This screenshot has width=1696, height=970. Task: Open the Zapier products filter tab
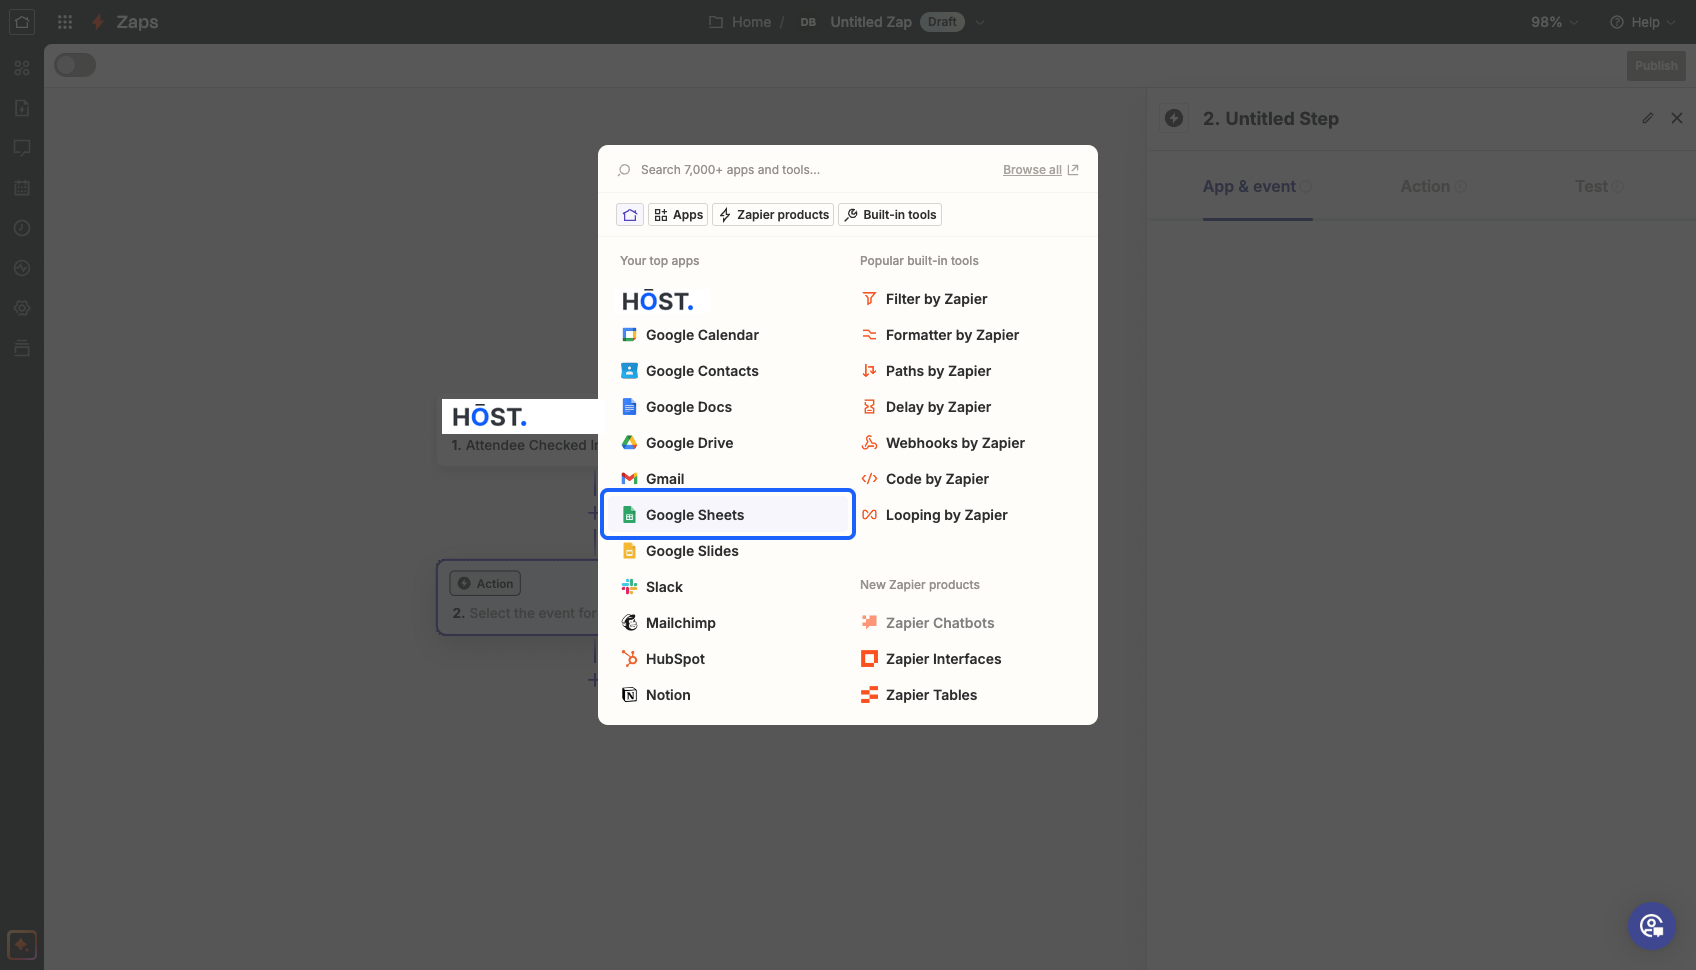coord(774,215)
